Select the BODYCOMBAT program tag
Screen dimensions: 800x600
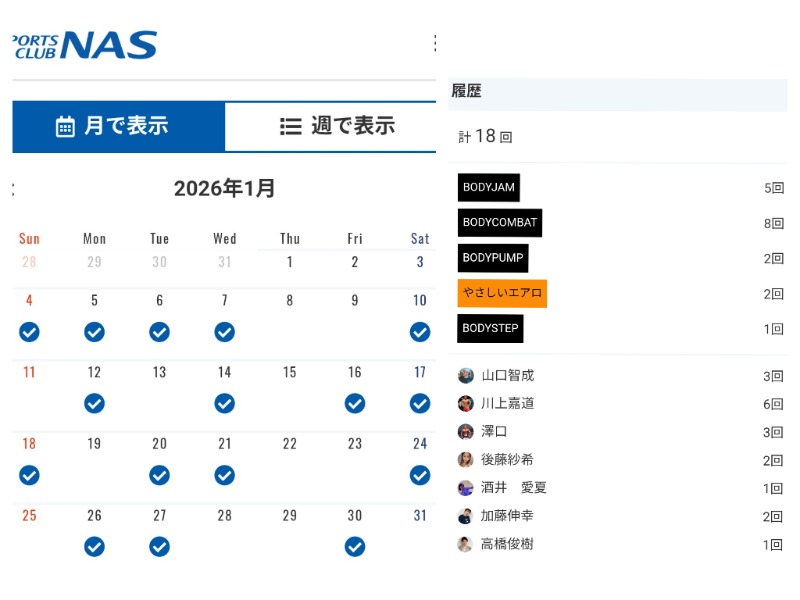(500, 223)
